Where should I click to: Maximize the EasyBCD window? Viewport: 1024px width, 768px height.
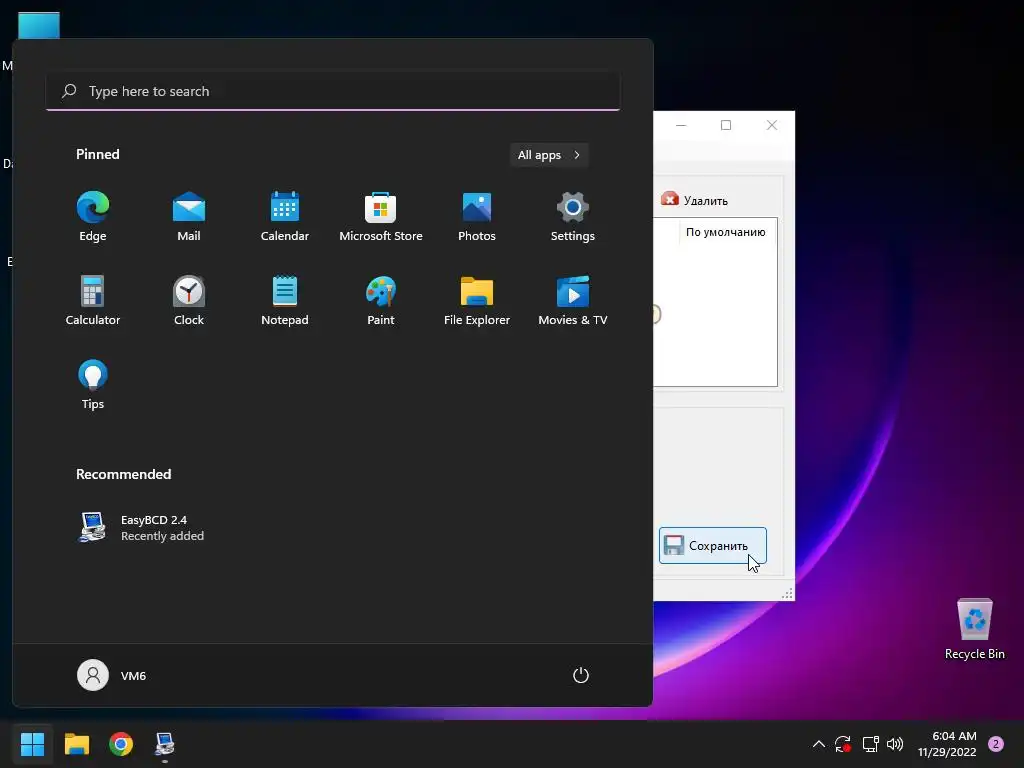pyautogui.click(x=726, y=125)
